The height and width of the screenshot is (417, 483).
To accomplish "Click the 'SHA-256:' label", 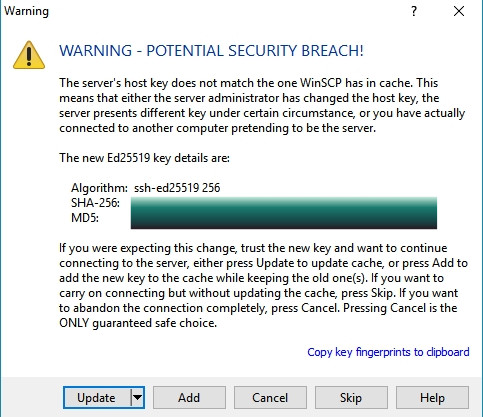I will coord(95,203).
